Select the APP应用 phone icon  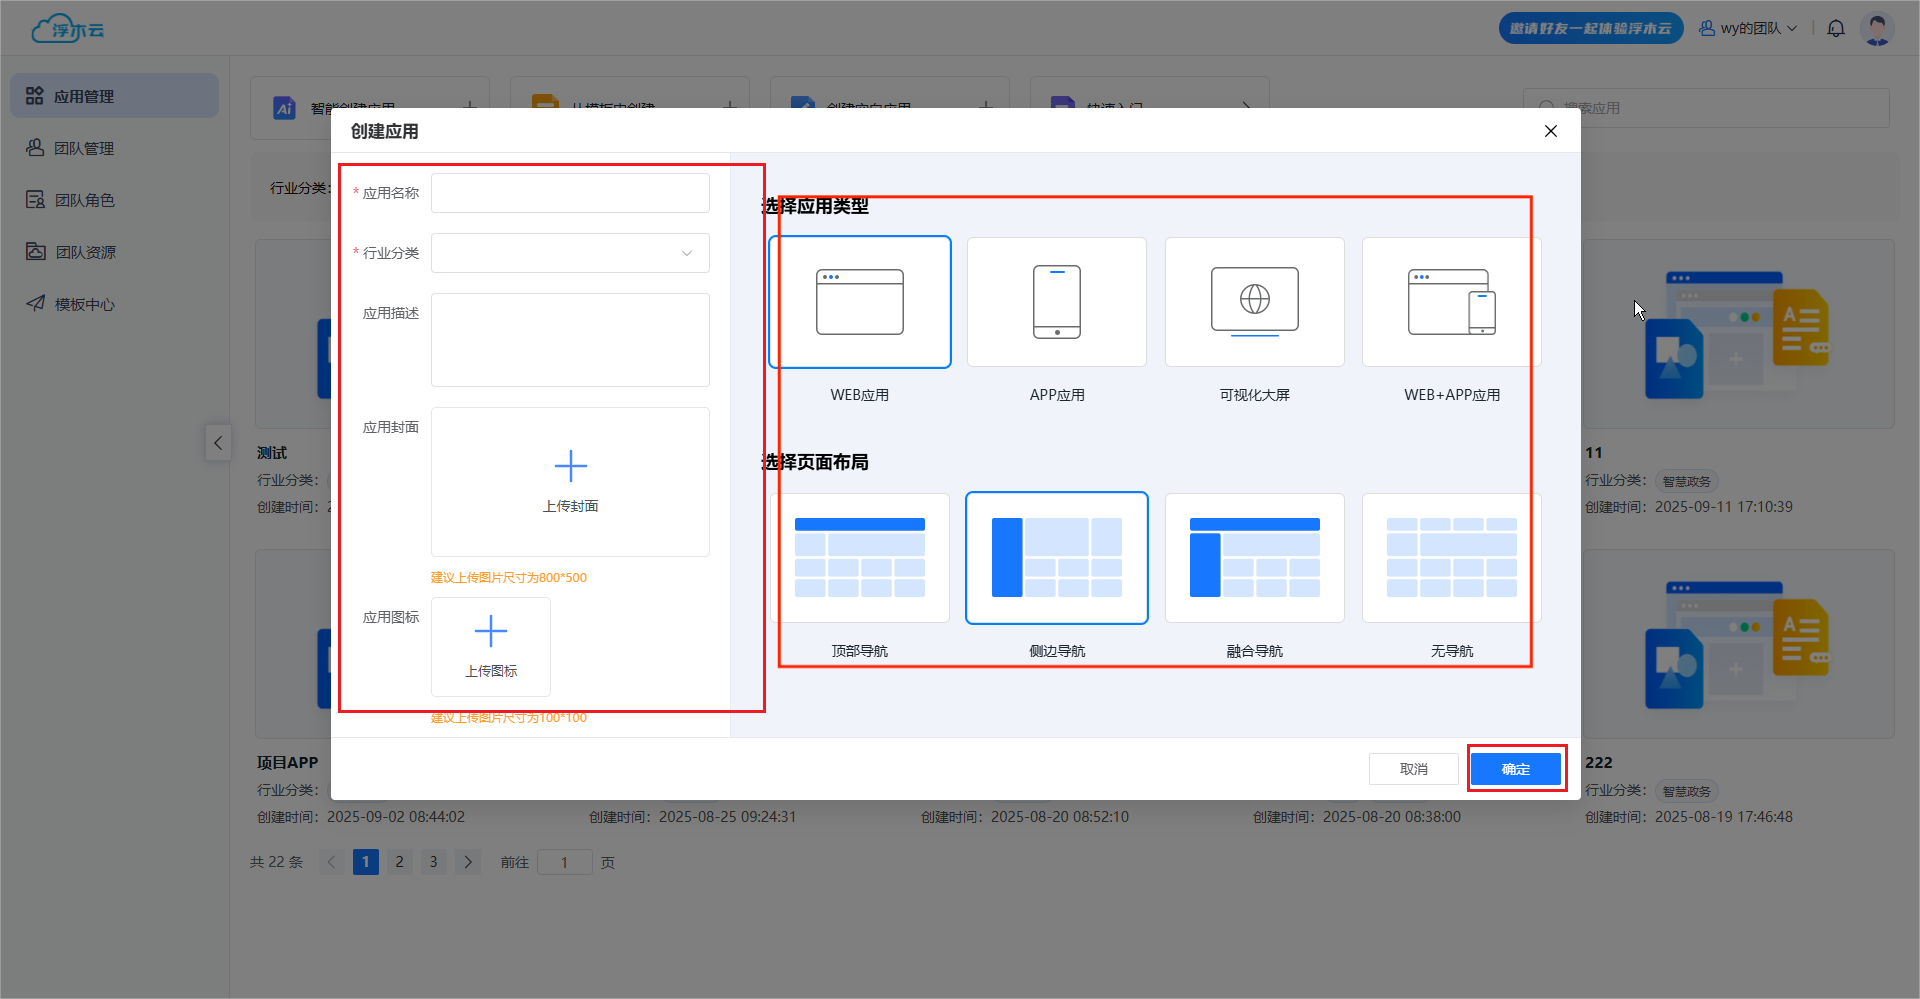pos(1056,302)
